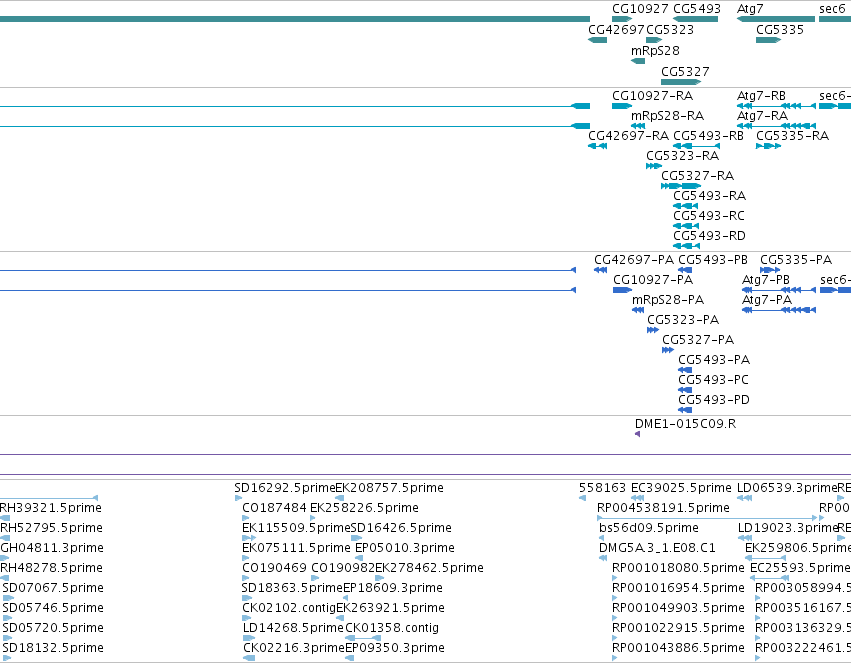Click protein CG10927-PA
The height and width of the screenshot is (663, 851).
(623, 290)
